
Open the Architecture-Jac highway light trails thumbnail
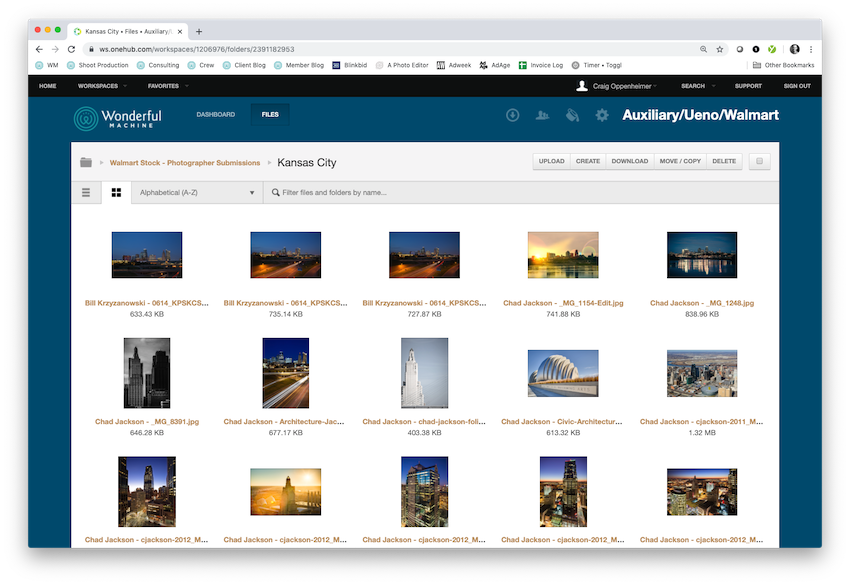click(x=286, y=373)
